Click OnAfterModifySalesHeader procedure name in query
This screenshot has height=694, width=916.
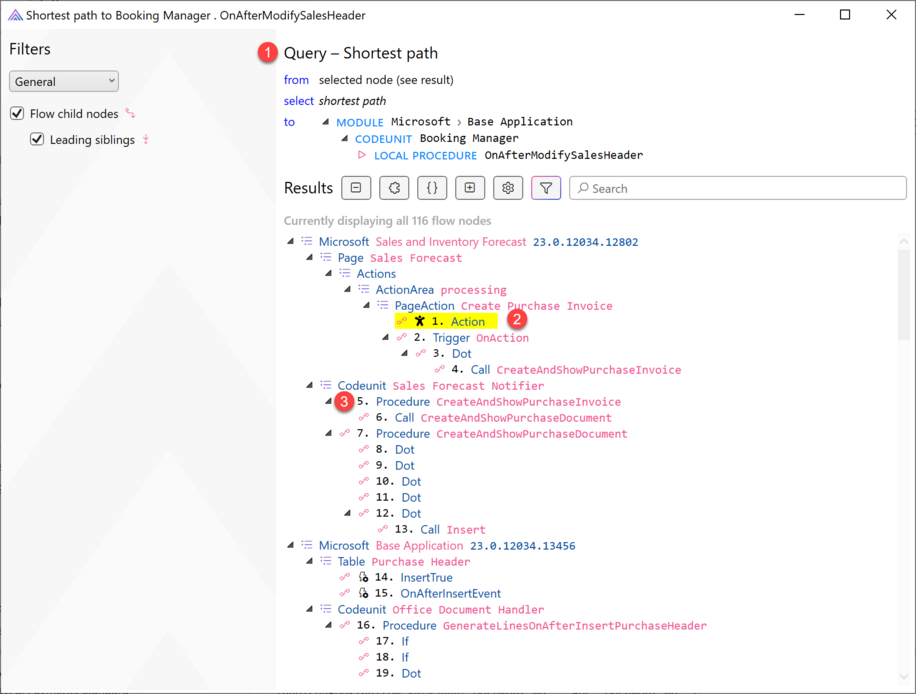[564, 155]
